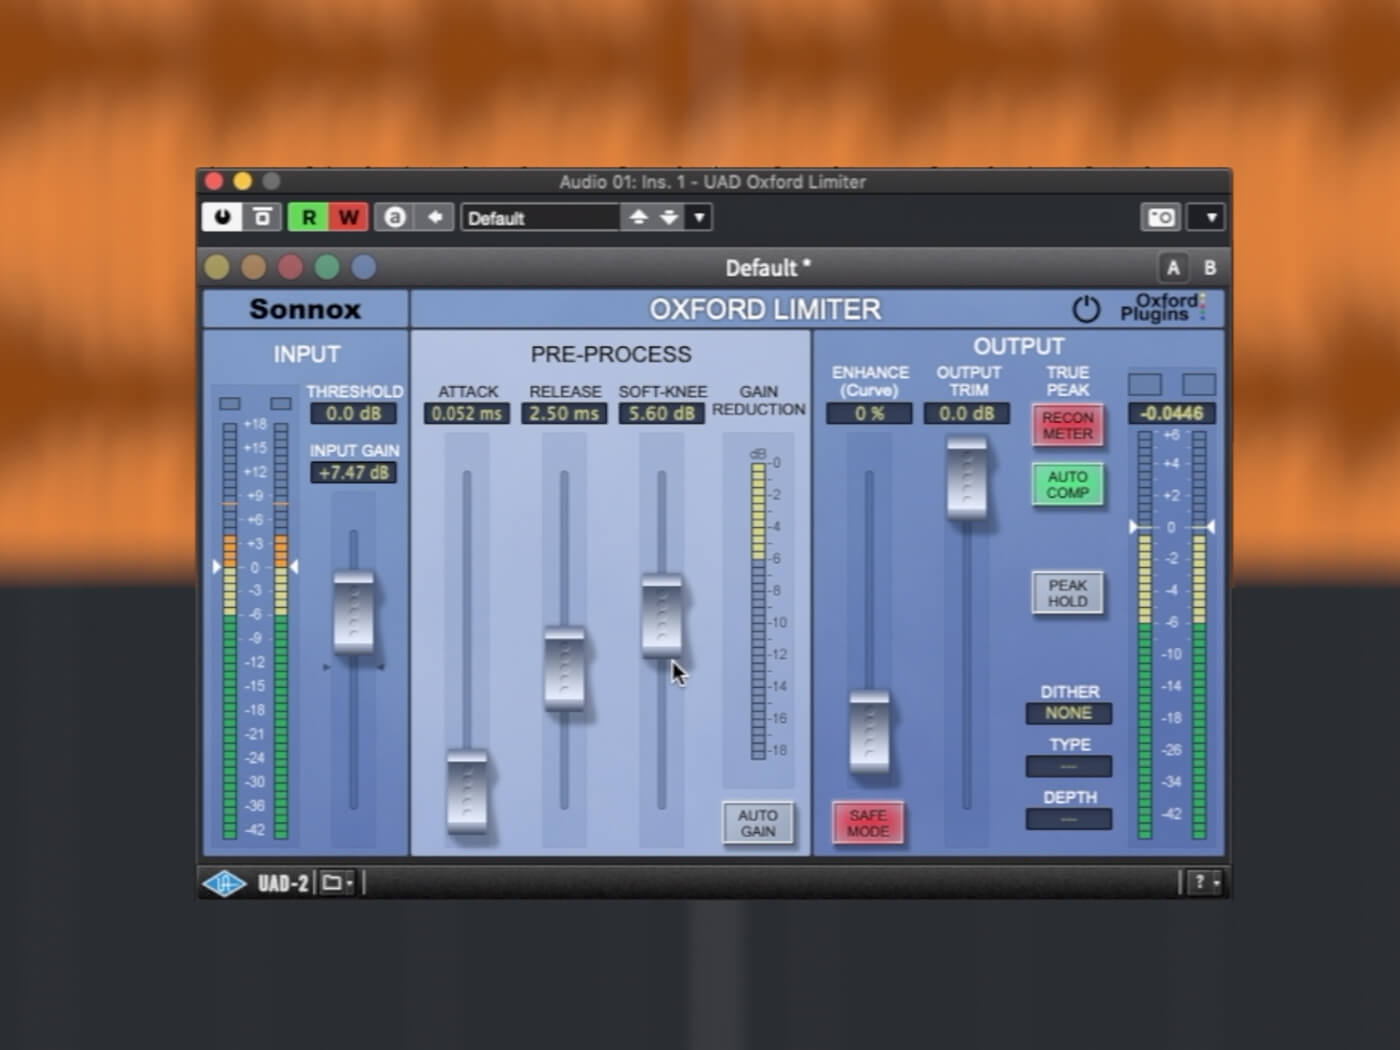Open the folder preset icon next to UAD-2
Viewport: 1400px width, 1050px height.
(x=331, y=883)
